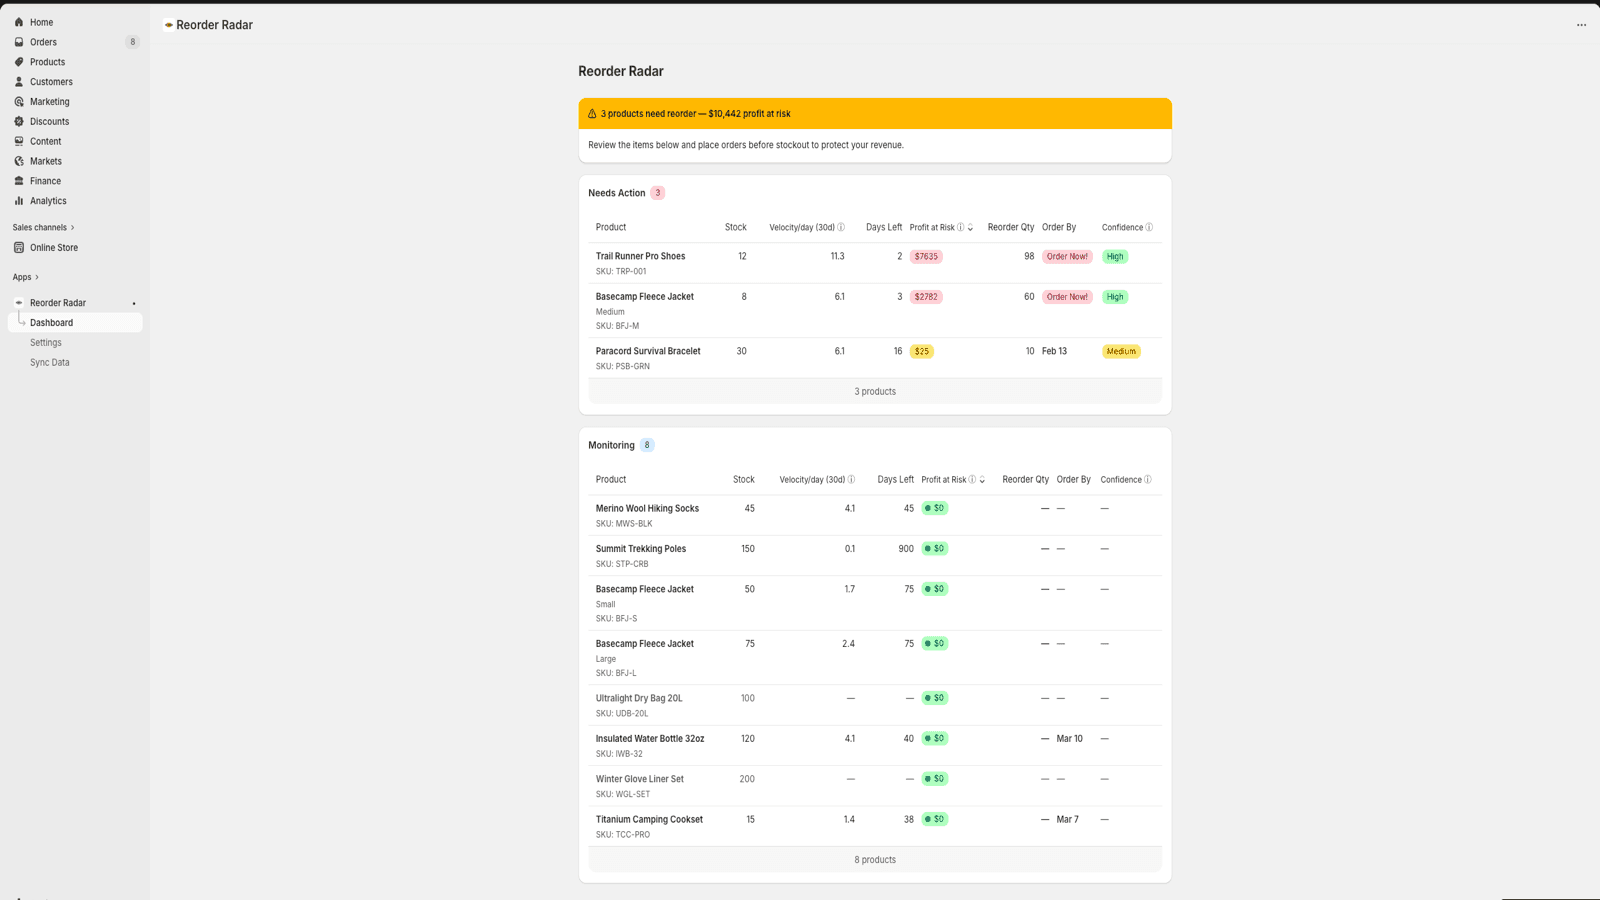Click Titanium Camping Cookset product name
Screen dimensions: 1600x900
coord(649,819)
